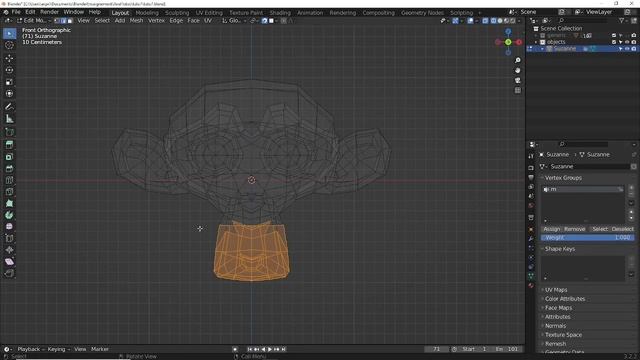Expand the Normals panel
The height and width of the screenshot is (360, 640).
(555, 326)
